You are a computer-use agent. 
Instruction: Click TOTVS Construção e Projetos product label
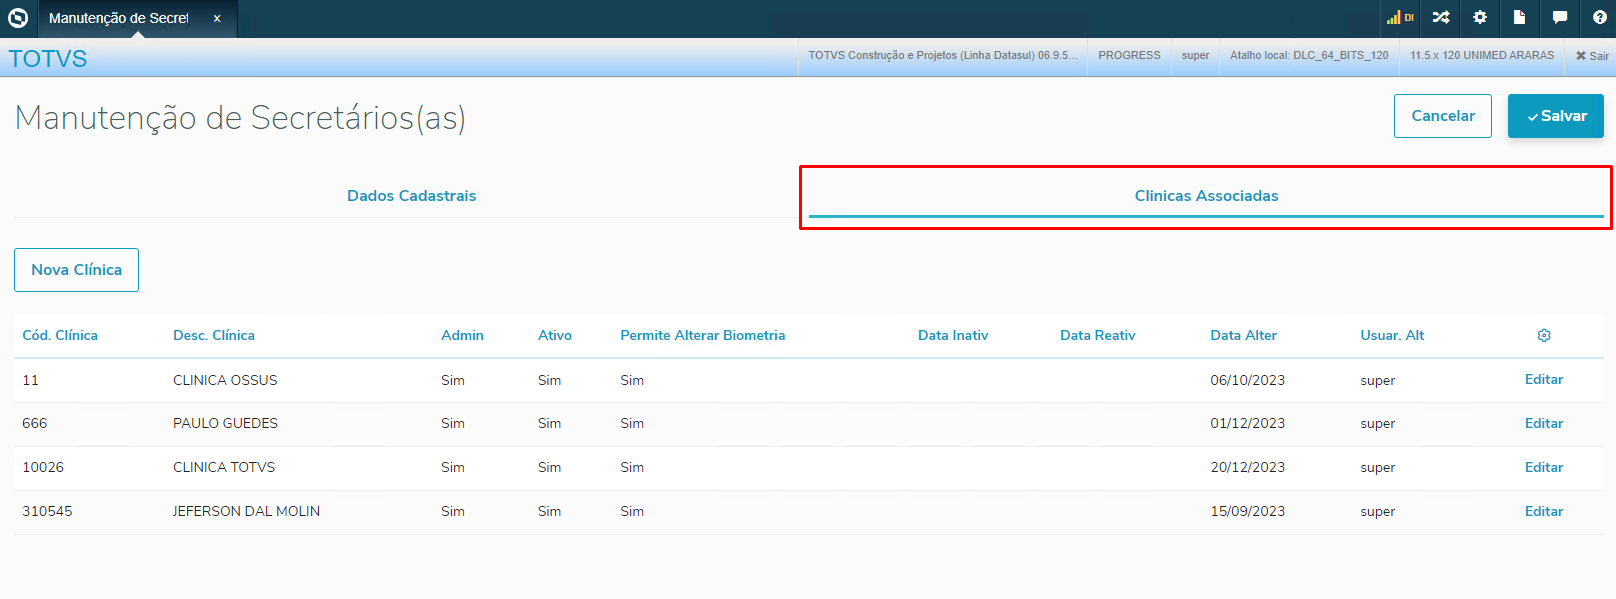[942, 56]
